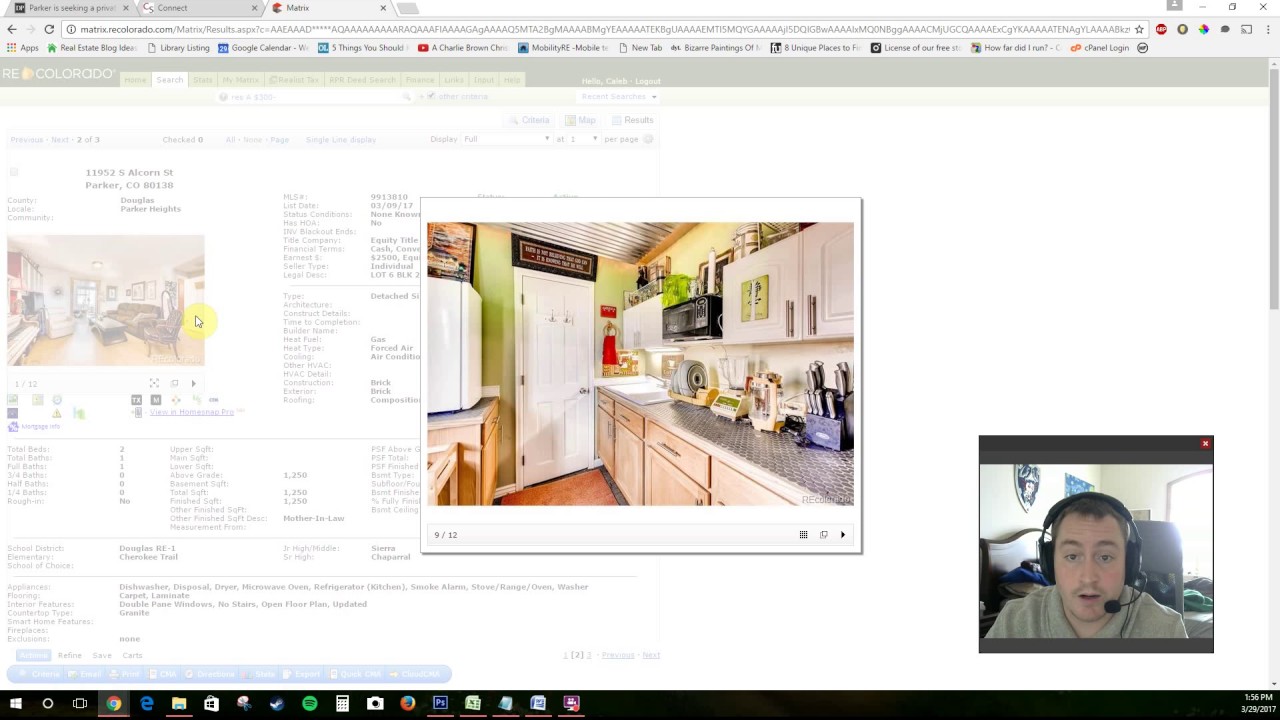The width and height of the screenshot is (1280, 720).
Task: Open the Display format dropdown showing Full
Action: point(506,139)
